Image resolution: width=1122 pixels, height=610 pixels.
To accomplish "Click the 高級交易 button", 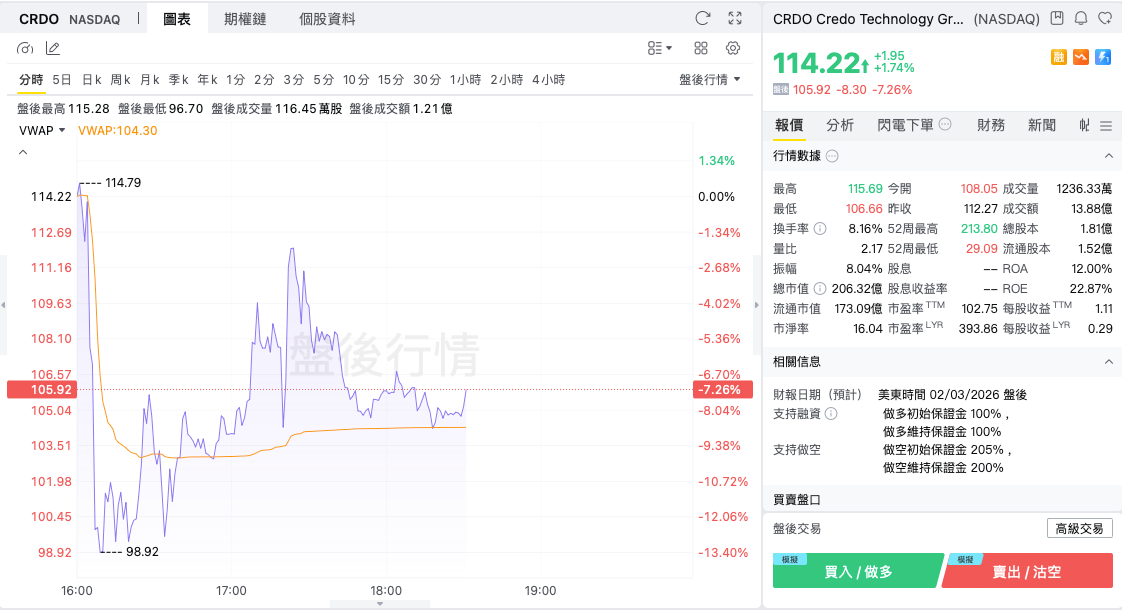I will [1079, 528].
